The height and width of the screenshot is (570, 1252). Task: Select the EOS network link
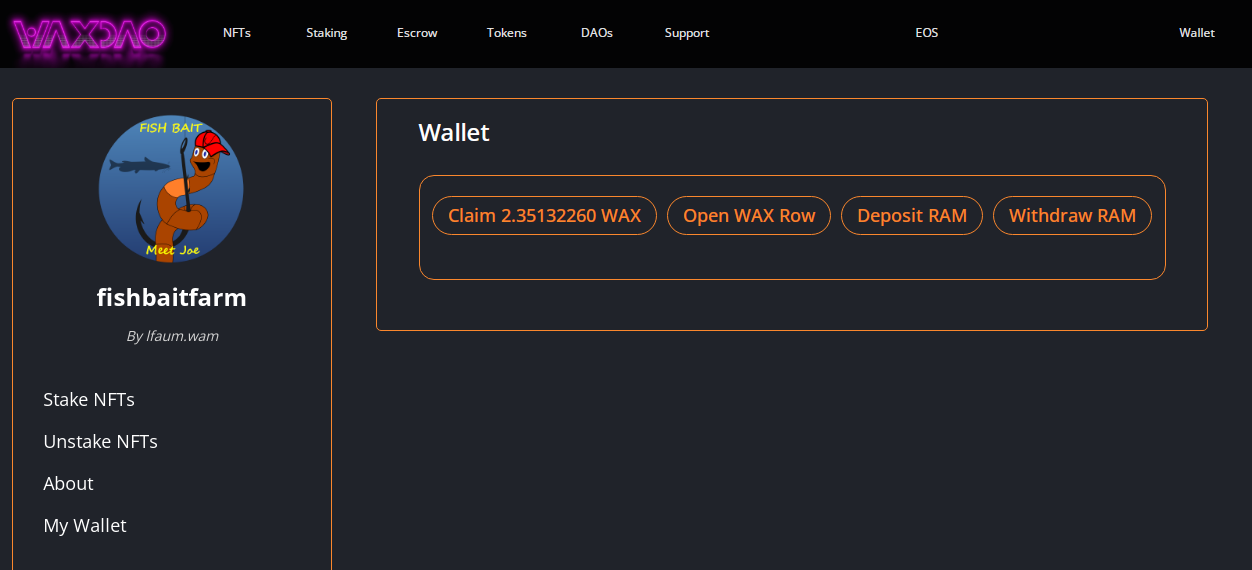[x=927, y=33]
